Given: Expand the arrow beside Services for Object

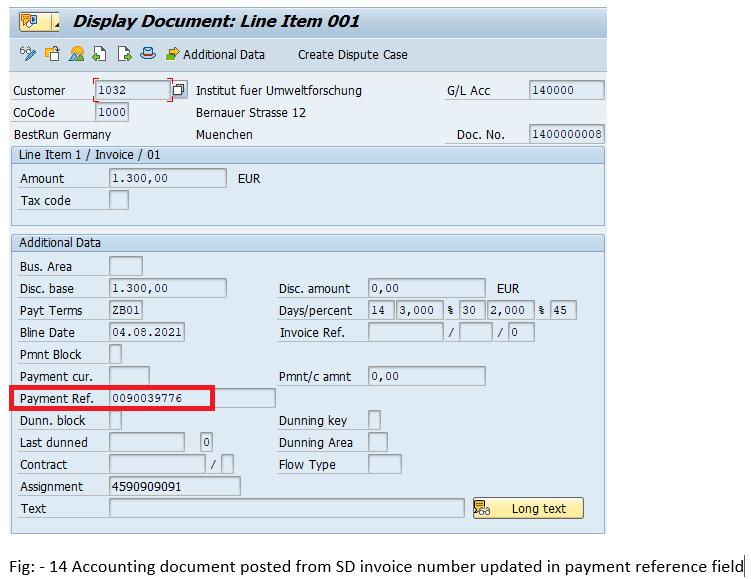Looking at the screenshot, I should (56, 22).
